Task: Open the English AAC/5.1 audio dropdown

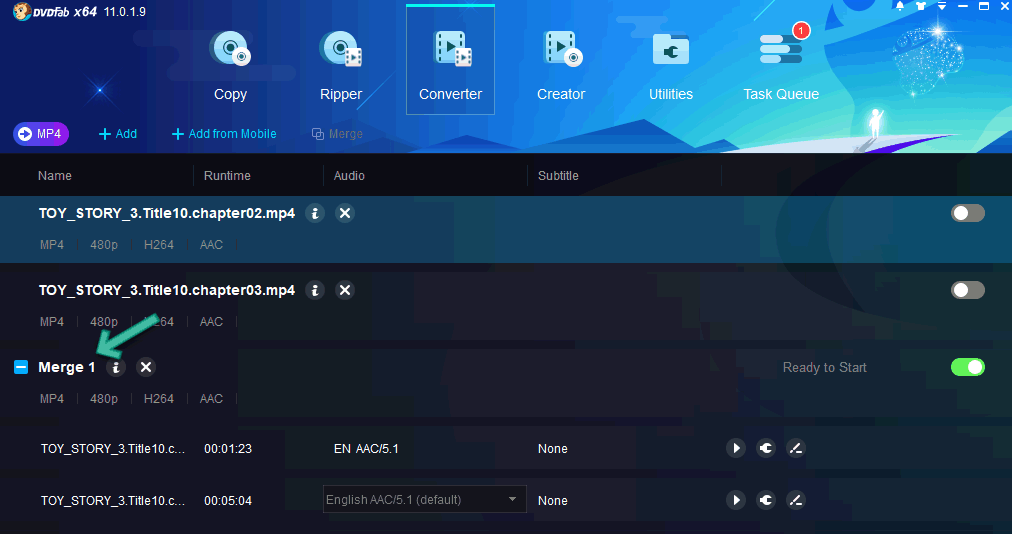Action: pos(425,499)
